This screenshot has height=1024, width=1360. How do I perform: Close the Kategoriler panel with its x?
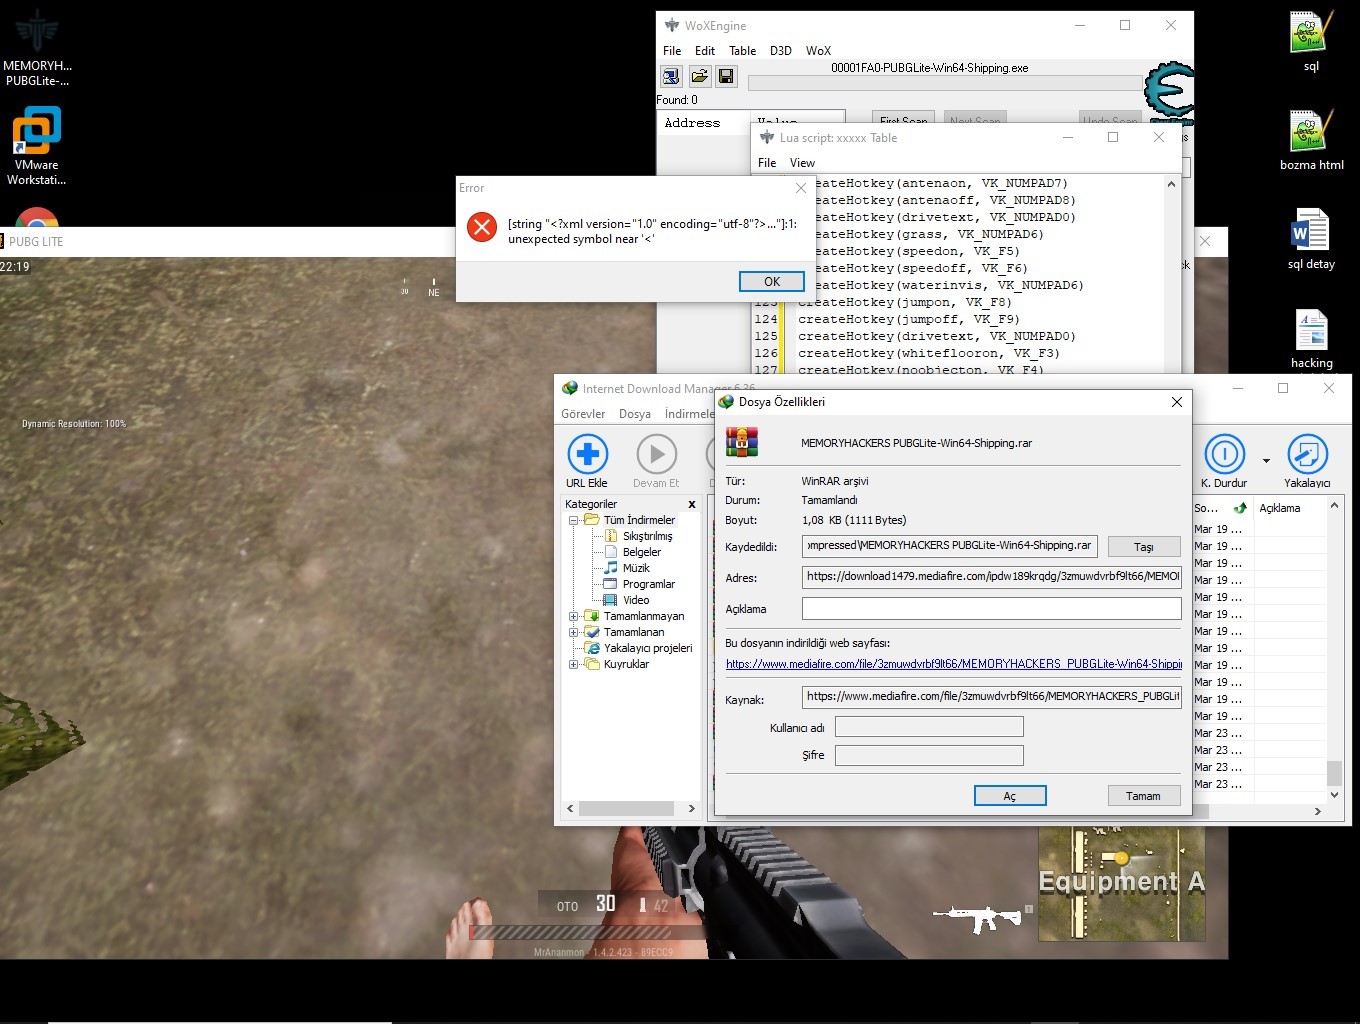[691, 504]
